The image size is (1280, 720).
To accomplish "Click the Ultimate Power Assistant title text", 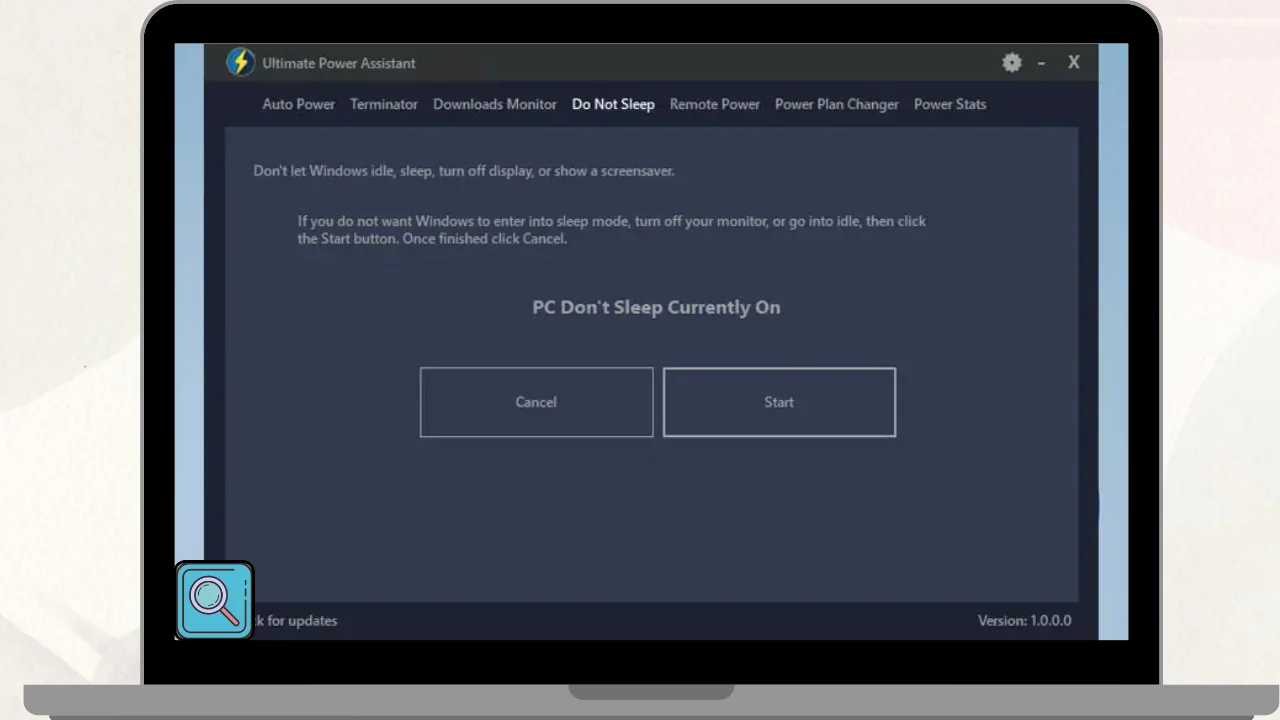I will [338, 63].
